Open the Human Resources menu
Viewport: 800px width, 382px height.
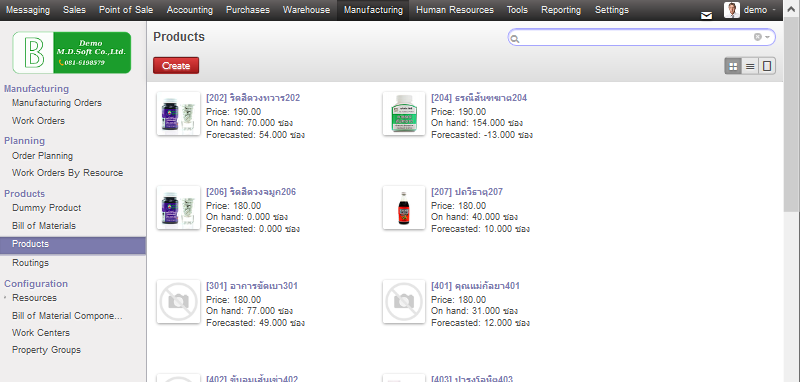(455, 10)
